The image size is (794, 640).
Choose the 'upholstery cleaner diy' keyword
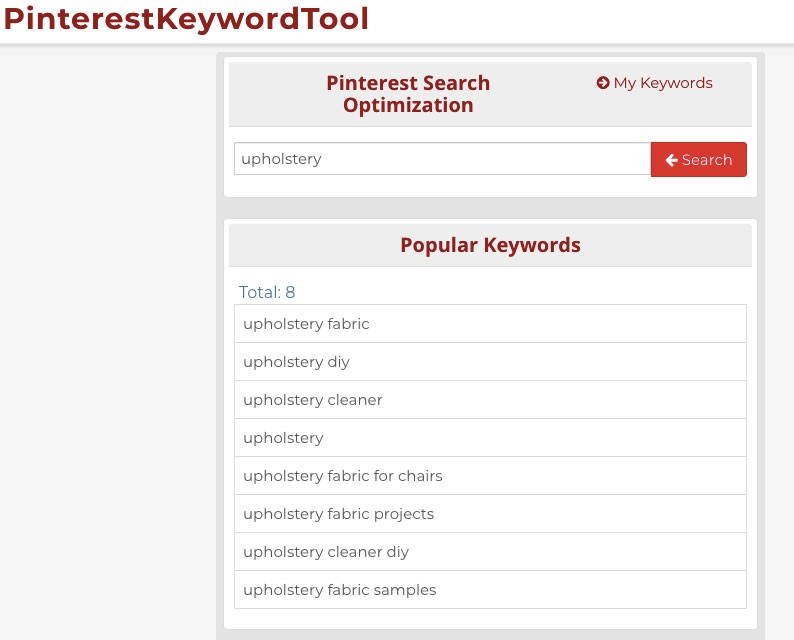click(x=326, y=552)
